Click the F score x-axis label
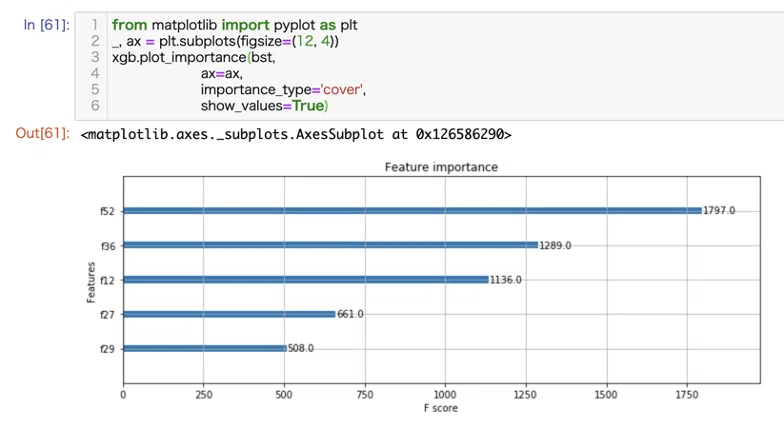This screenshot has height=428, width=784. [440, 408]
